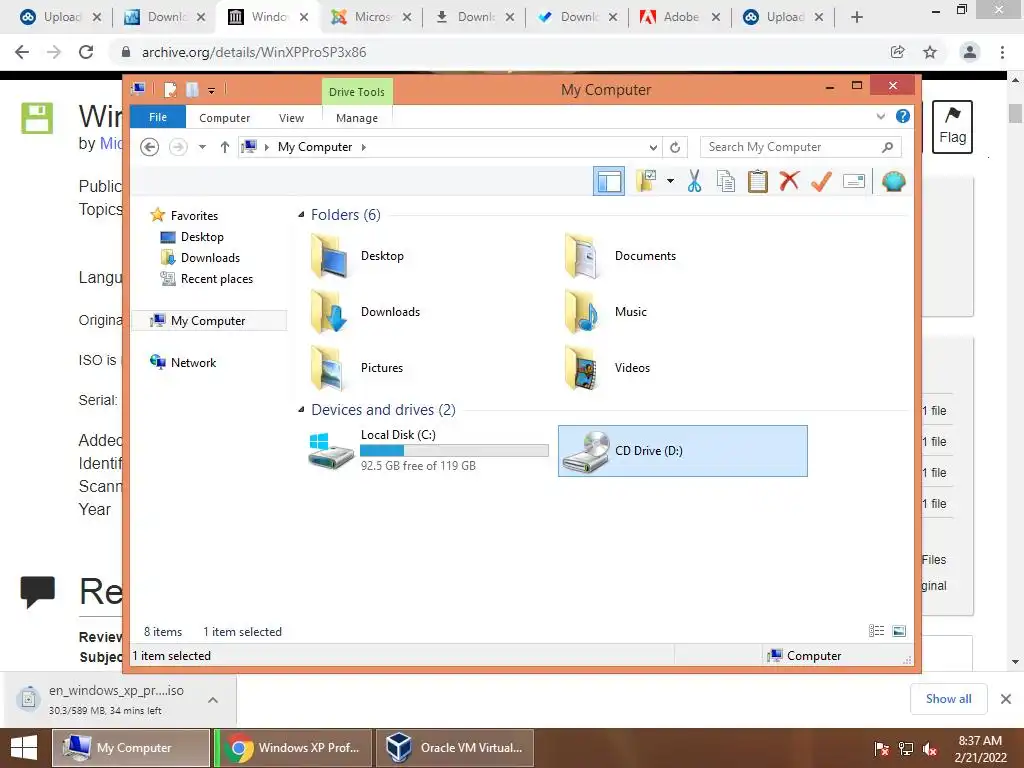Refresh the My Computer address bar

pyautogui.click(x=675, y=147)
